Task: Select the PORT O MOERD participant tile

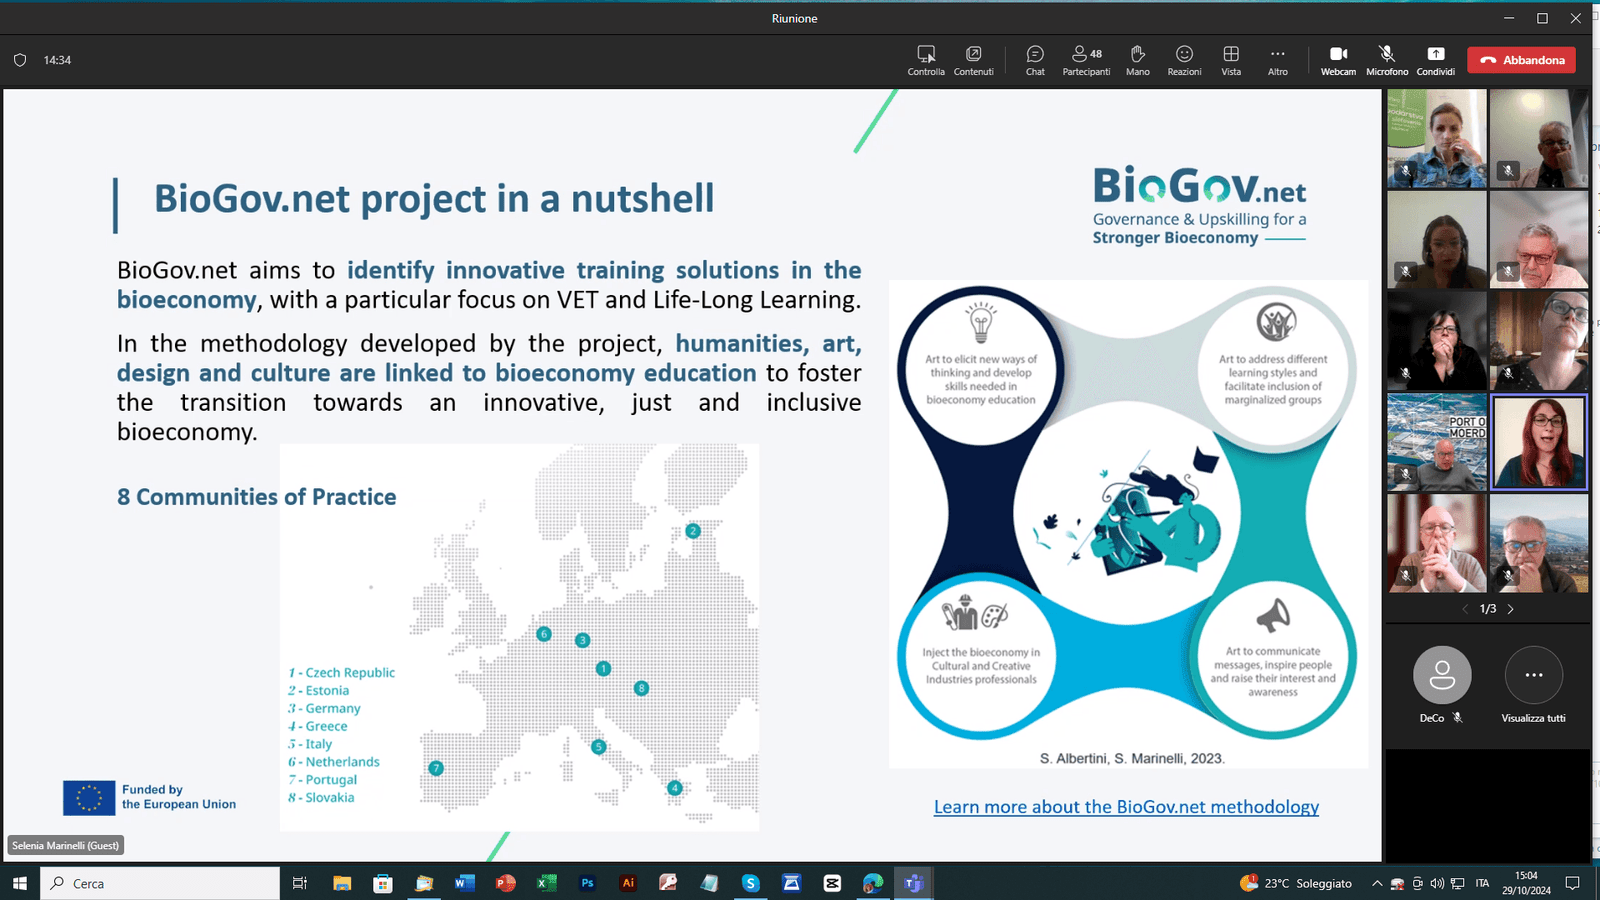Action: (x=1437, y=442)
